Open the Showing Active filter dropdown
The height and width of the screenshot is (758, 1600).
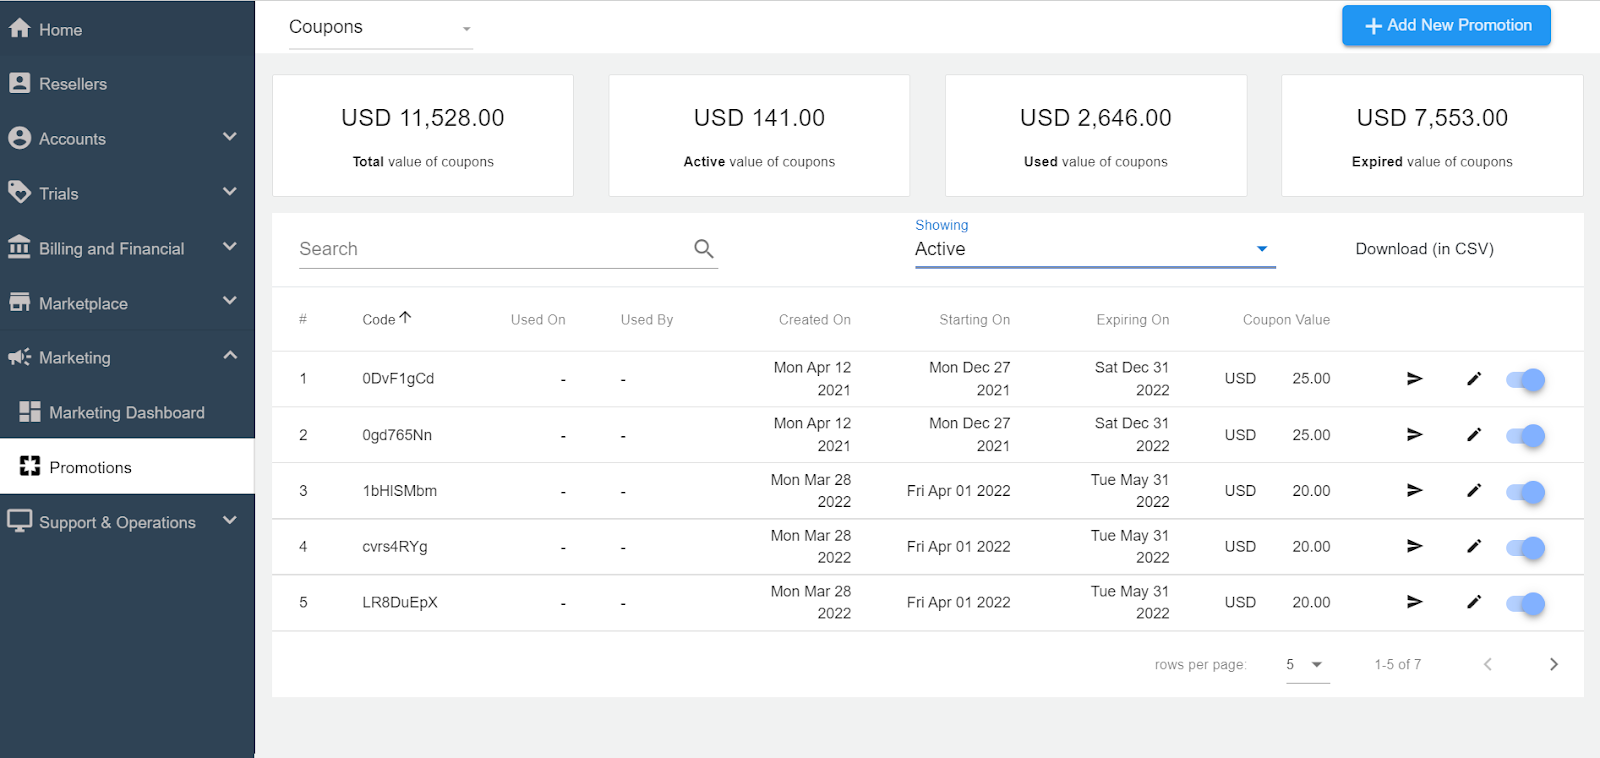point(1094,250)
